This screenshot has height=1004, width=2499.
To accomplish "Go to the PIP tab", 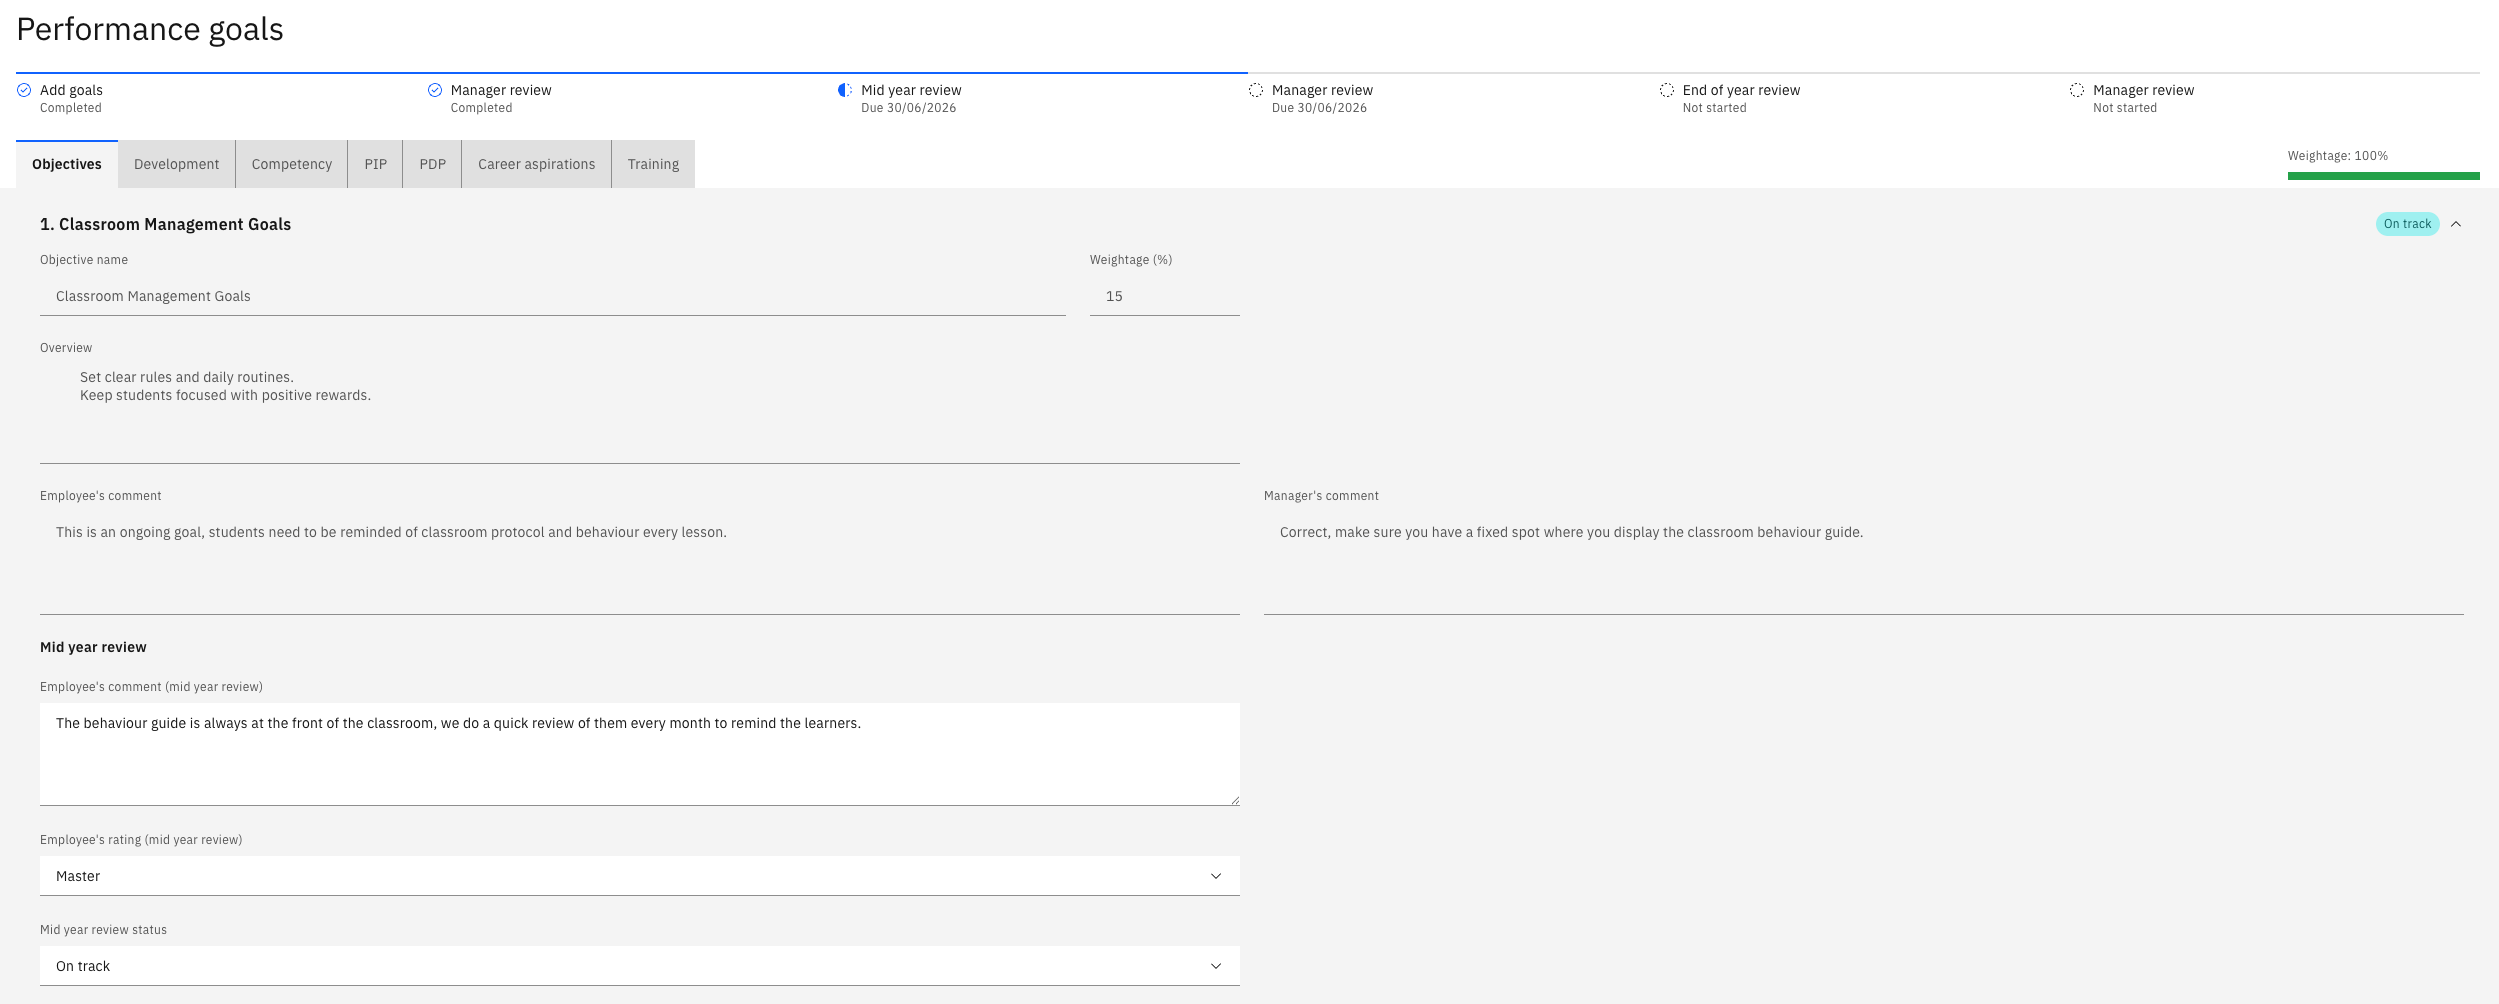I will (376, 164).
